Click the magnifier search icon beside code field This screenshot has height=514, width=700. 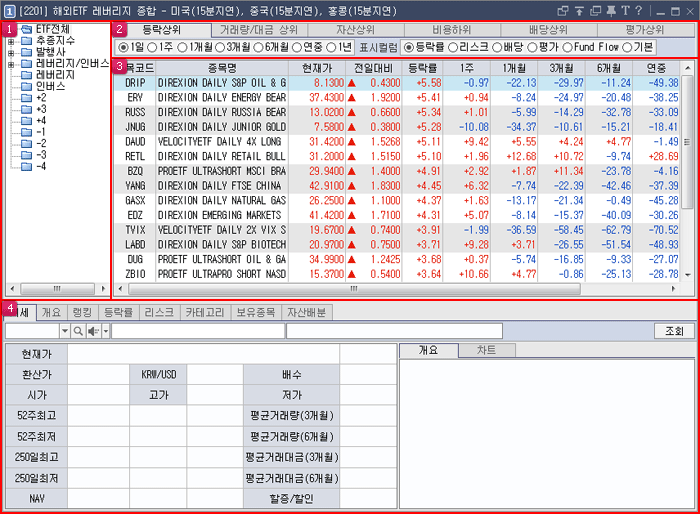78,331
